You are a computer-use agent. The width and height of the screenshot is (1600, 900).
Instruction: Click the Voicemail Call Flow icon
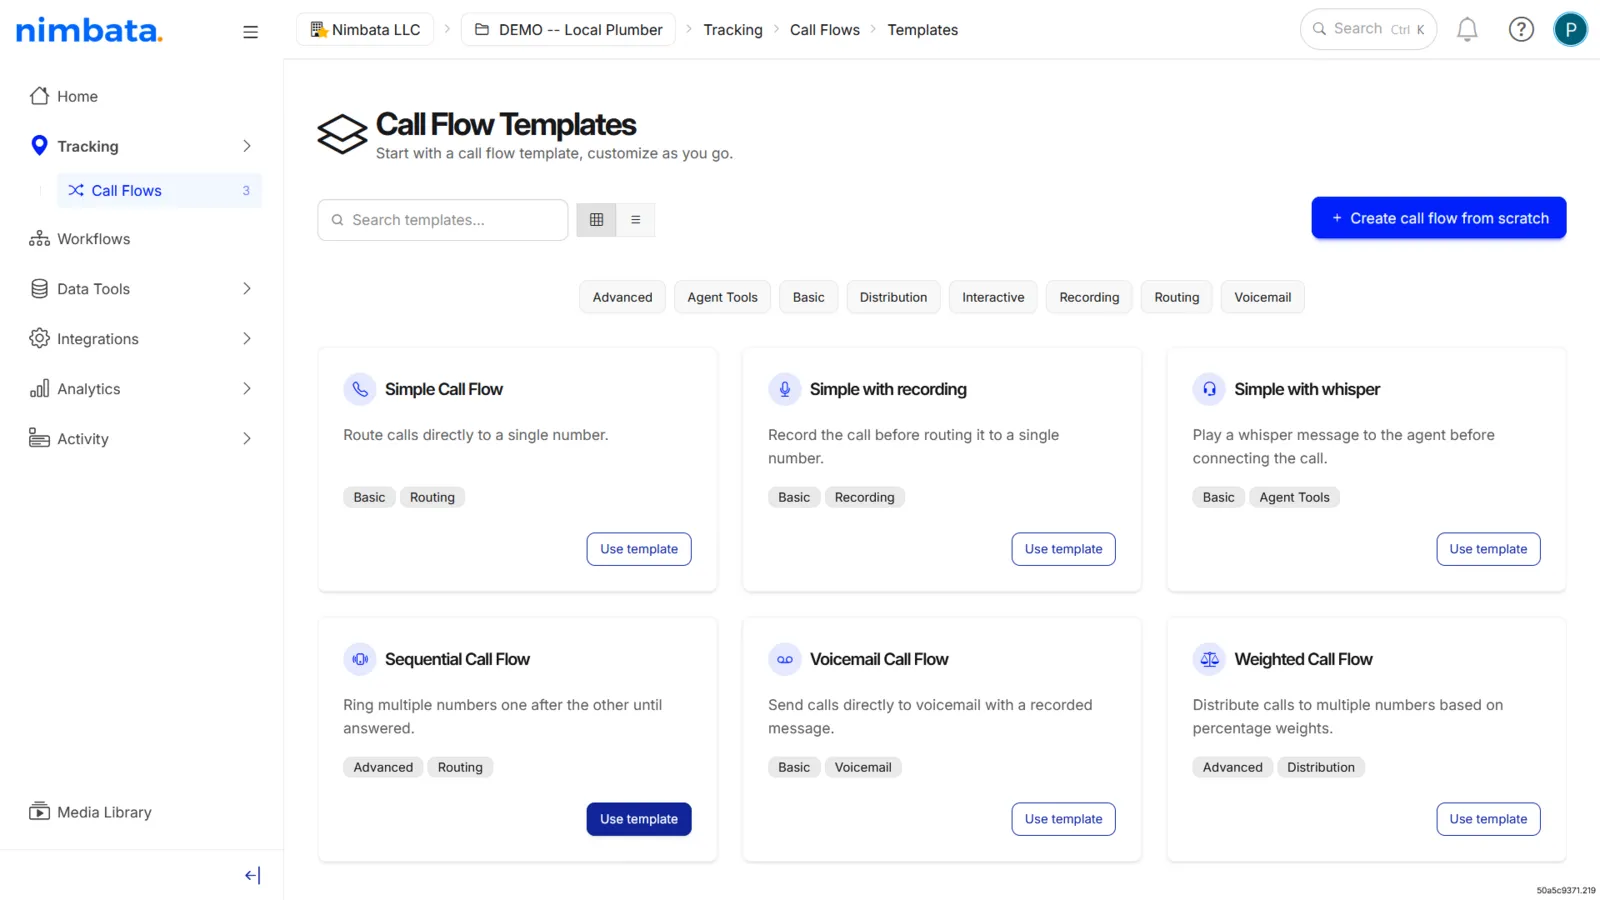click(785, 659)
